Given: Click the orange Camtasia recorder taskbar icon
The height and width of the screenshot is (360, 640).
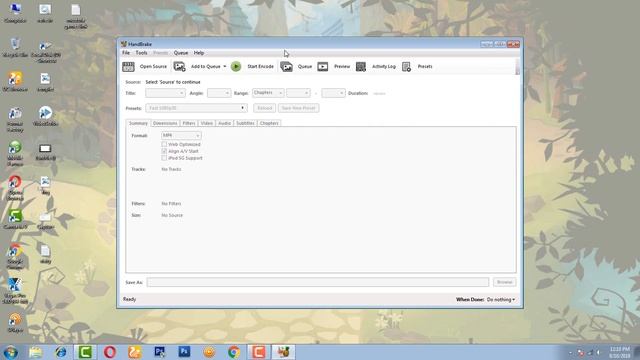Looking at the screenshot, I should click(x=258, y=352).
